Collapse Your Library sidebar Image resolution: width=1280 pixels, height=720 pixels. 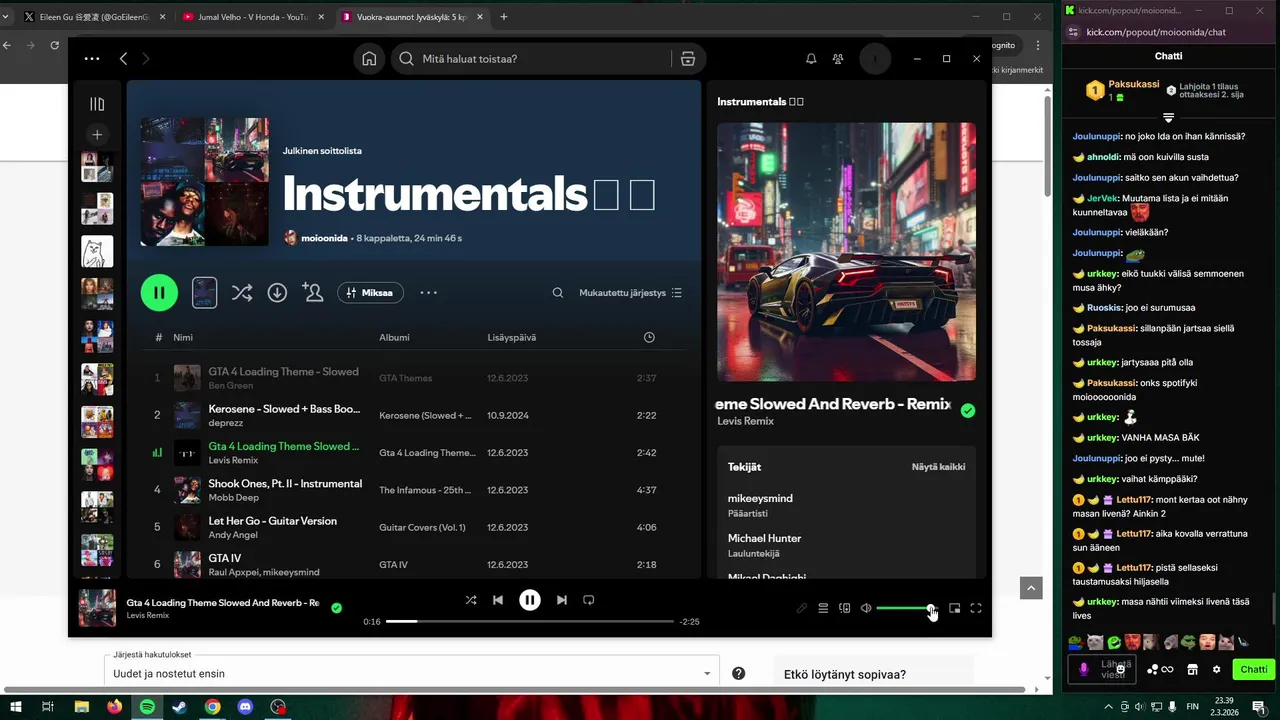point(97,104)
